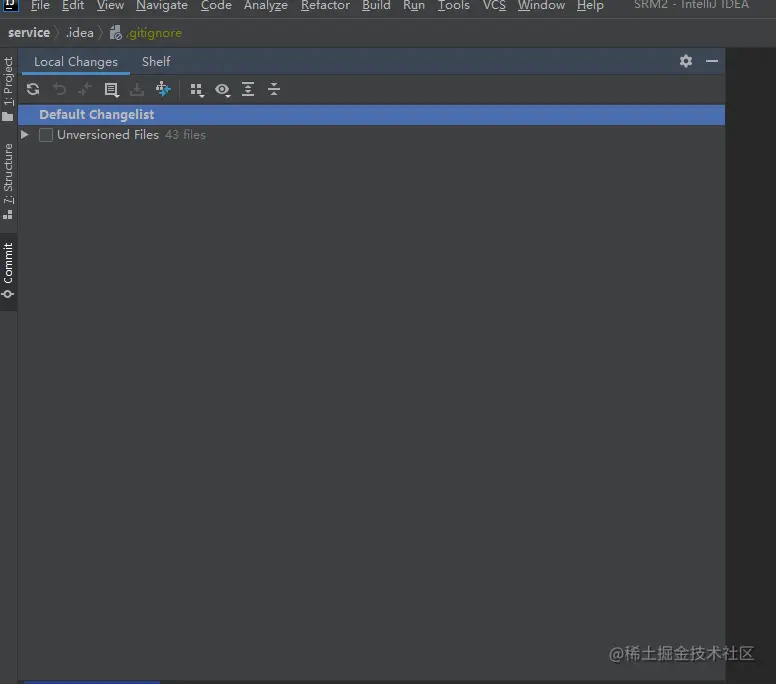Open the Window menu

[x=541, y=5]
